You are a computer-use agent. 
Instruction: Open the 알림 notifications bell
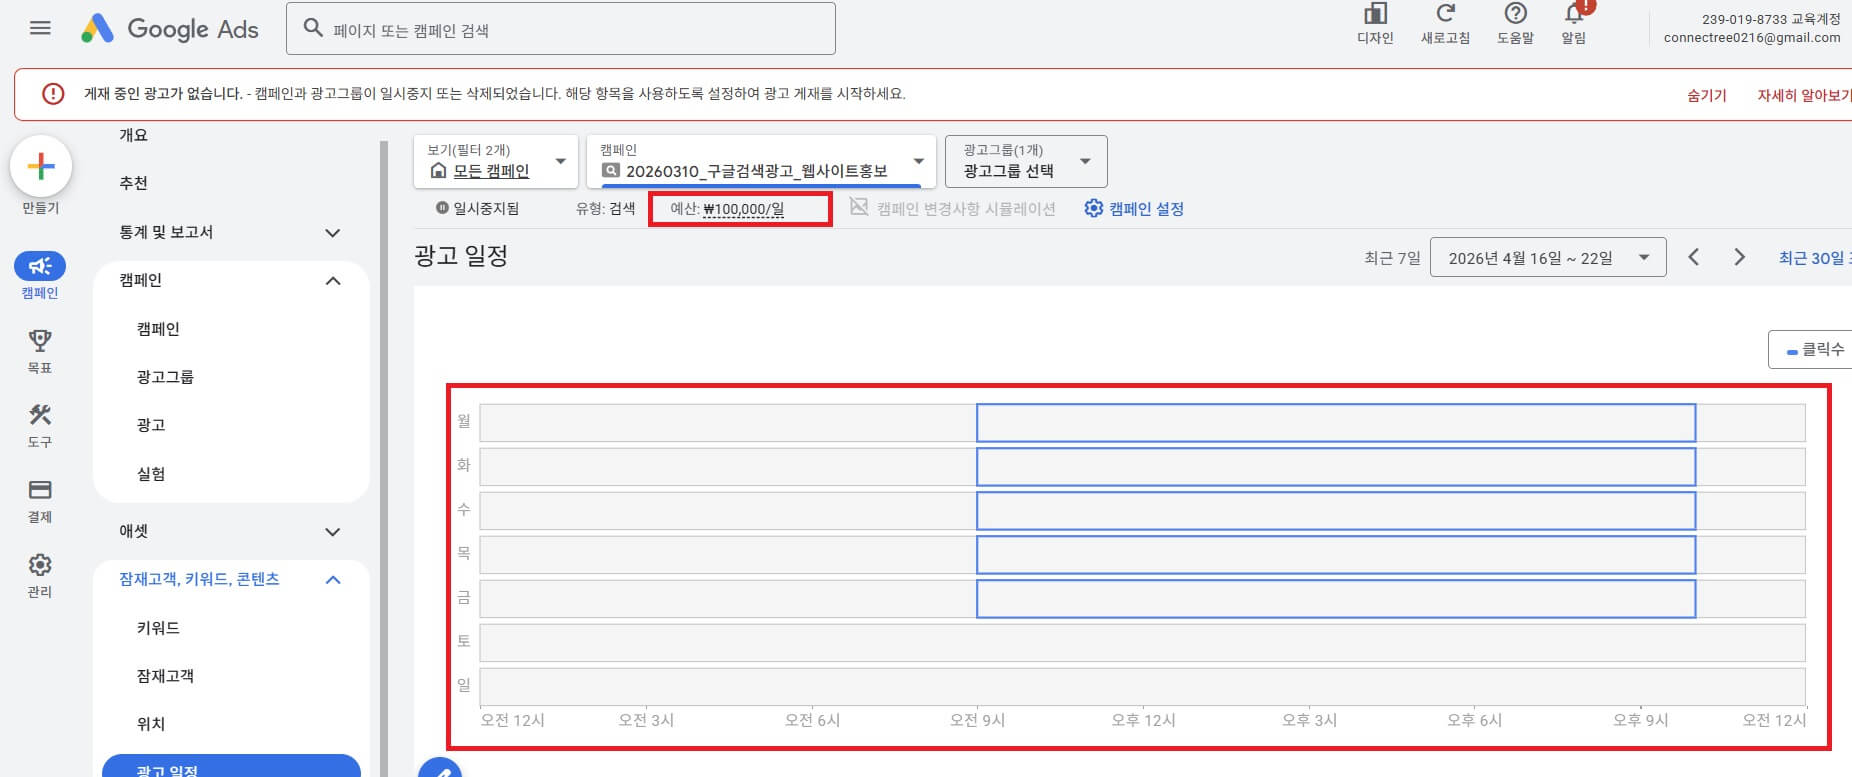(1575, 14)
